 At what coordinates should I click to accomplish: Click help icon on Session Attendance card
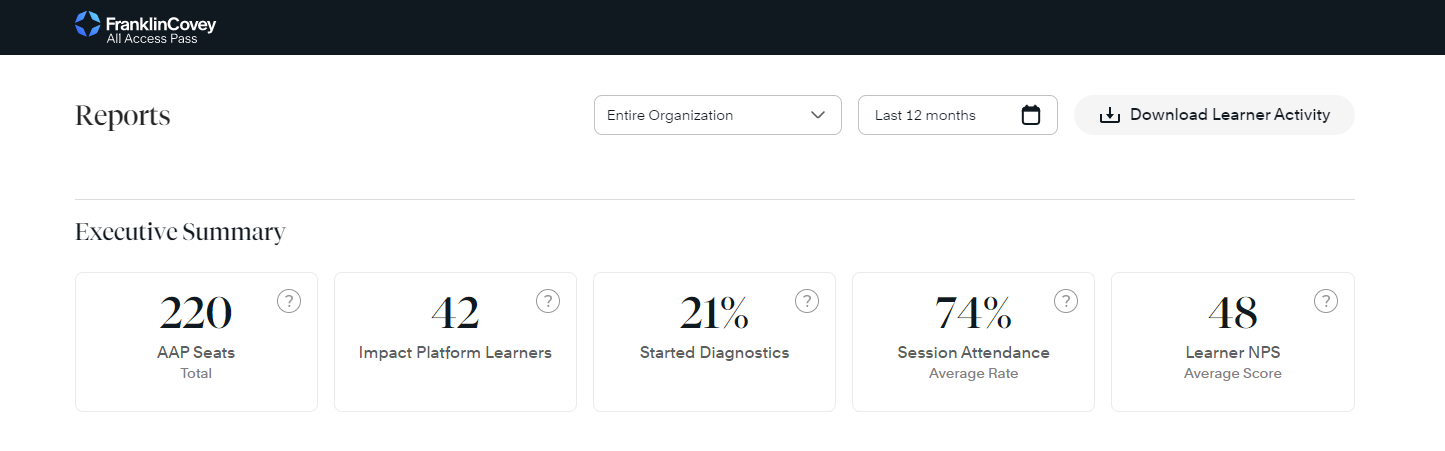click(1066, 301)
